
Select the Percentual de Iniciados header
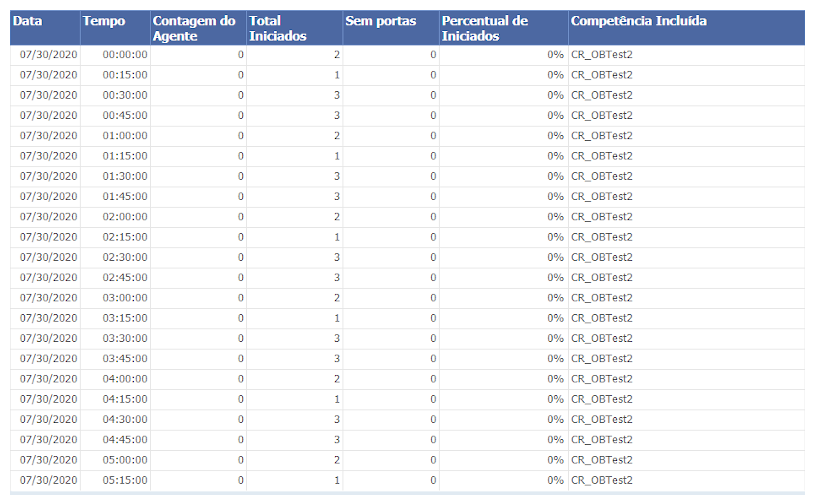coord(504,28)
